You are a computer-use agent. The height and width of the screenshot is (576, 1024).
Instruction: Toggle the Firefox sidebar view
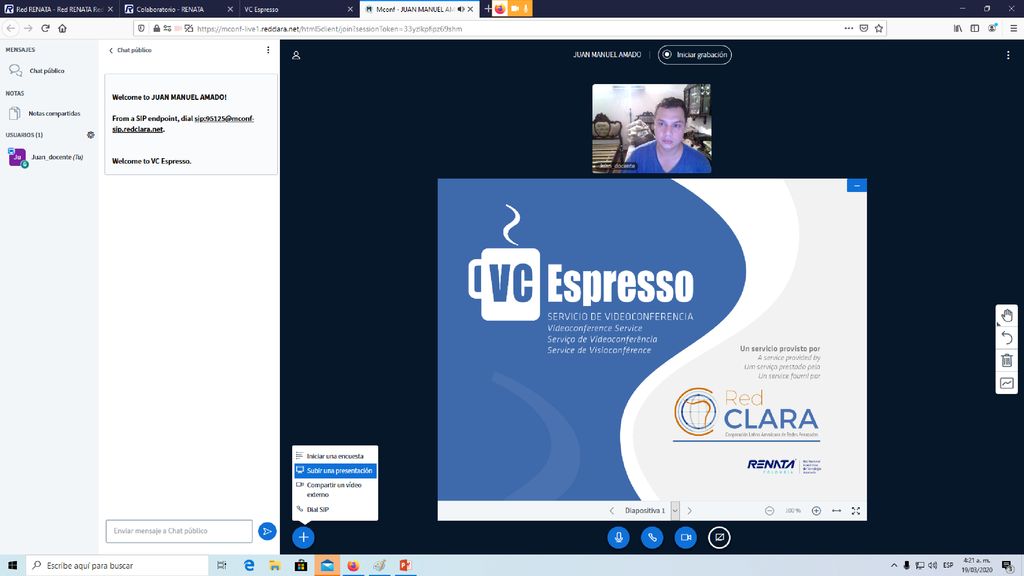coord(974,28)
